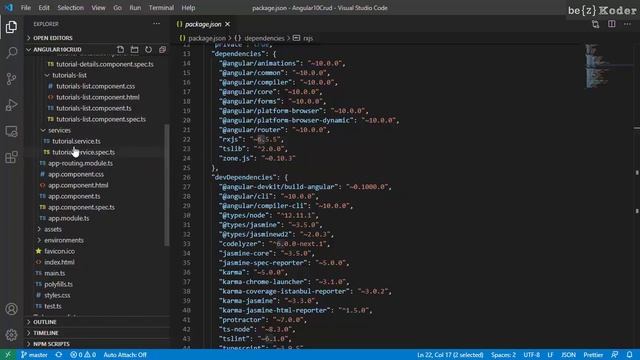Open changes compare icon in editor
Image resolution: width=640 pixels, height=360 pixels.
pos(596,24)
